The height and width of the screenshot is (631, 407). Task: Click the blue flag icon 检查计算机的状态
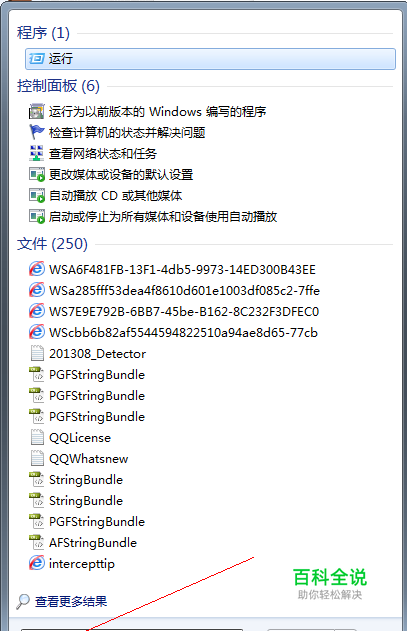37,132
